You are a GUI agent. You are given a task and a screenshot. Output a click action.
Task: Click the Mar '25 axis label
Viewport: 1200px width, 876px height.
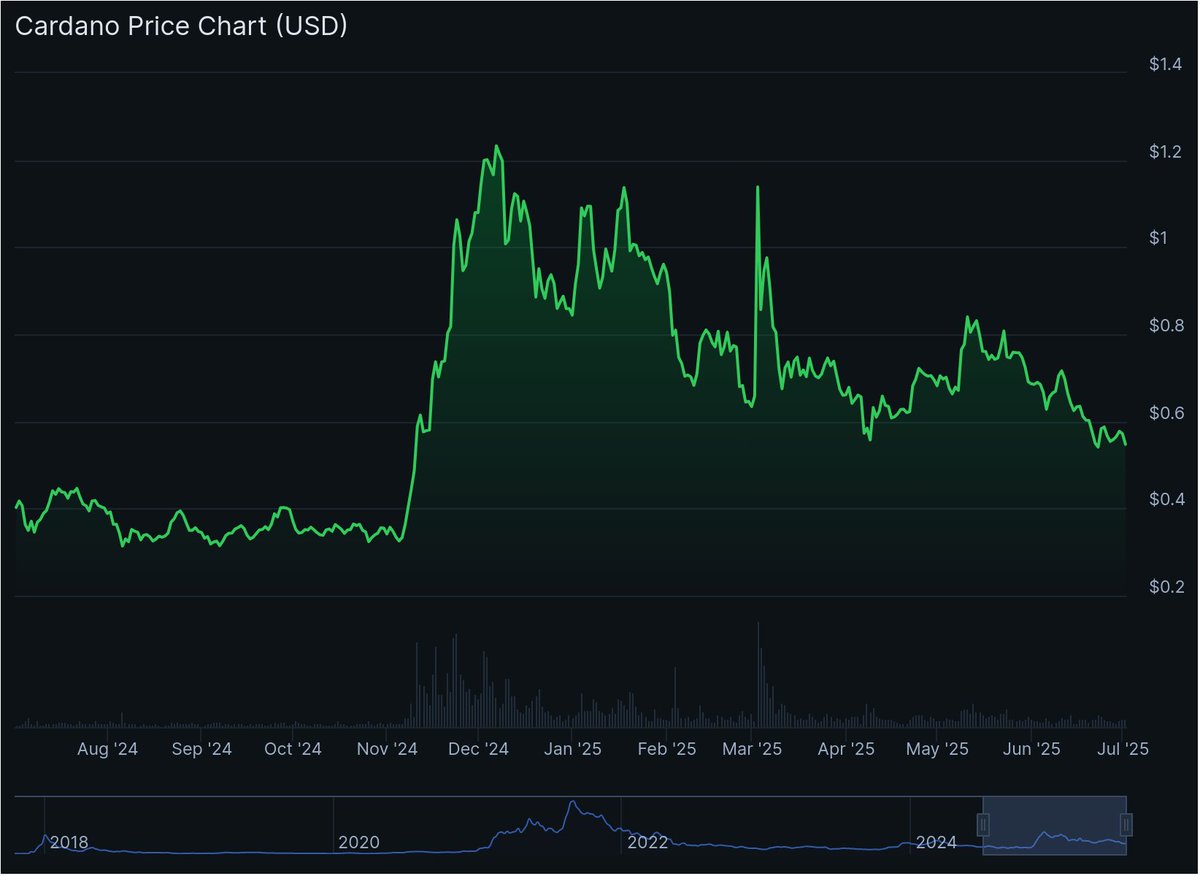(x=752, y=748)
